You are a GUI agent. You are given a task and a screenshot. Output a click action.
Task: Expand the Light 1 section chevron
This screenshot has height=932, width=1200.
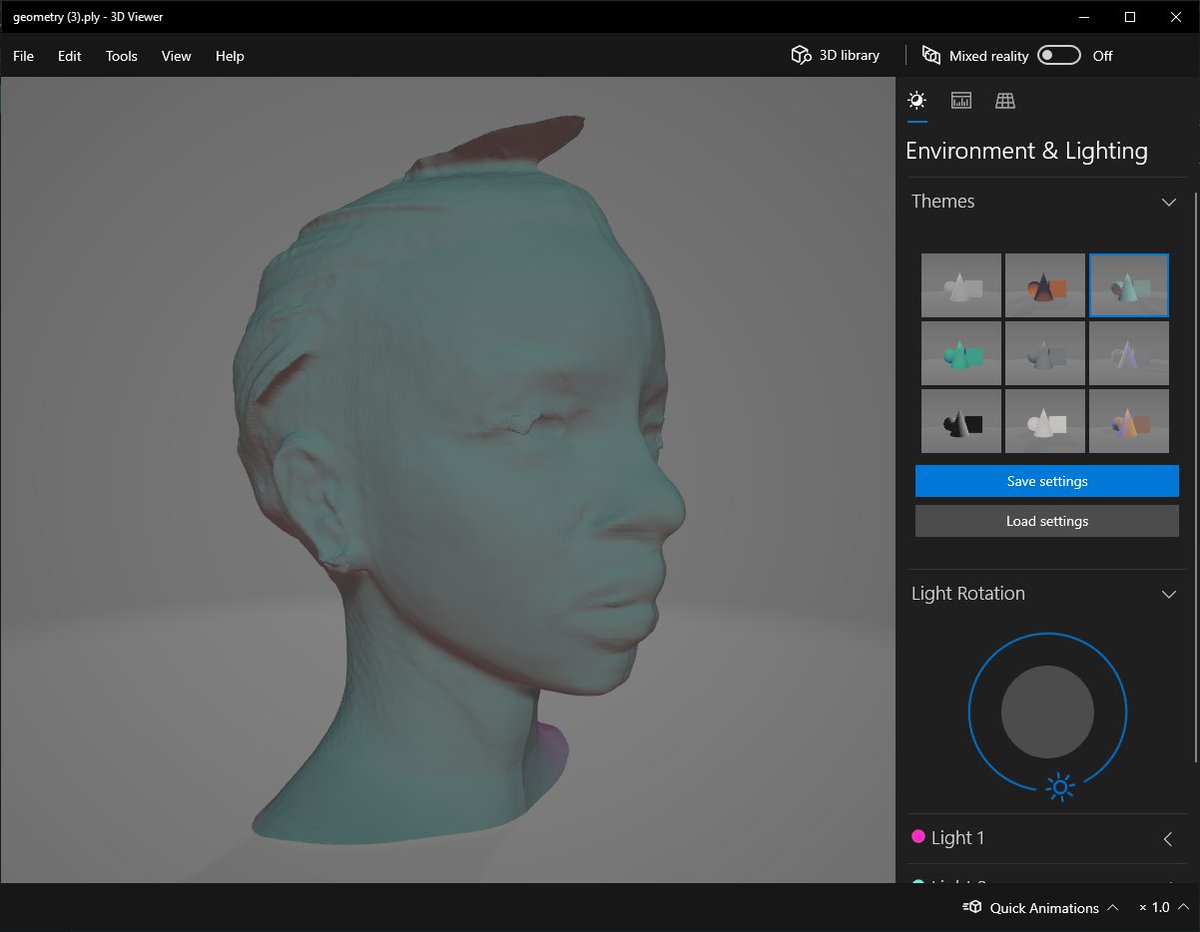coord(1168,839)
